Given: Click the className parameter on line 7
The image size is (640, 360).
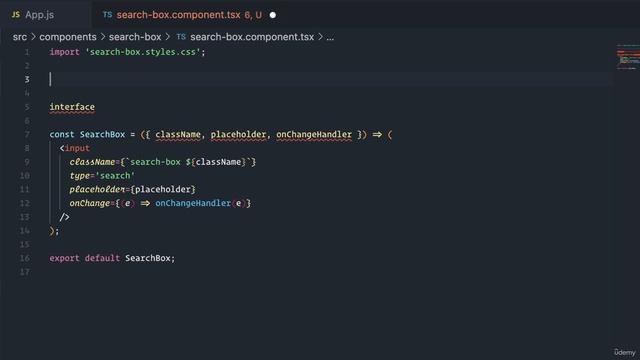Looking at the screenshot, I should pyautogui.click(x=178, y=135).
